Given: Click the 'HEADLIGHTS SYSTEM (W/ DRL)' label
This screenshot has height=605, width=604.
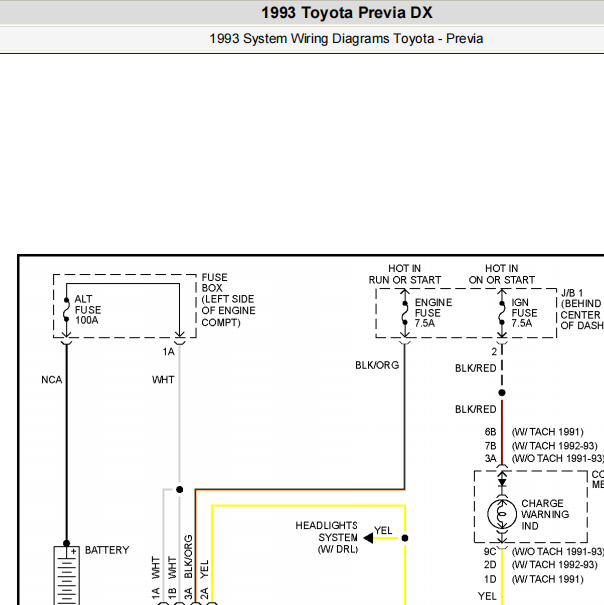Looking at the screenshot, I should pos(327,537).
